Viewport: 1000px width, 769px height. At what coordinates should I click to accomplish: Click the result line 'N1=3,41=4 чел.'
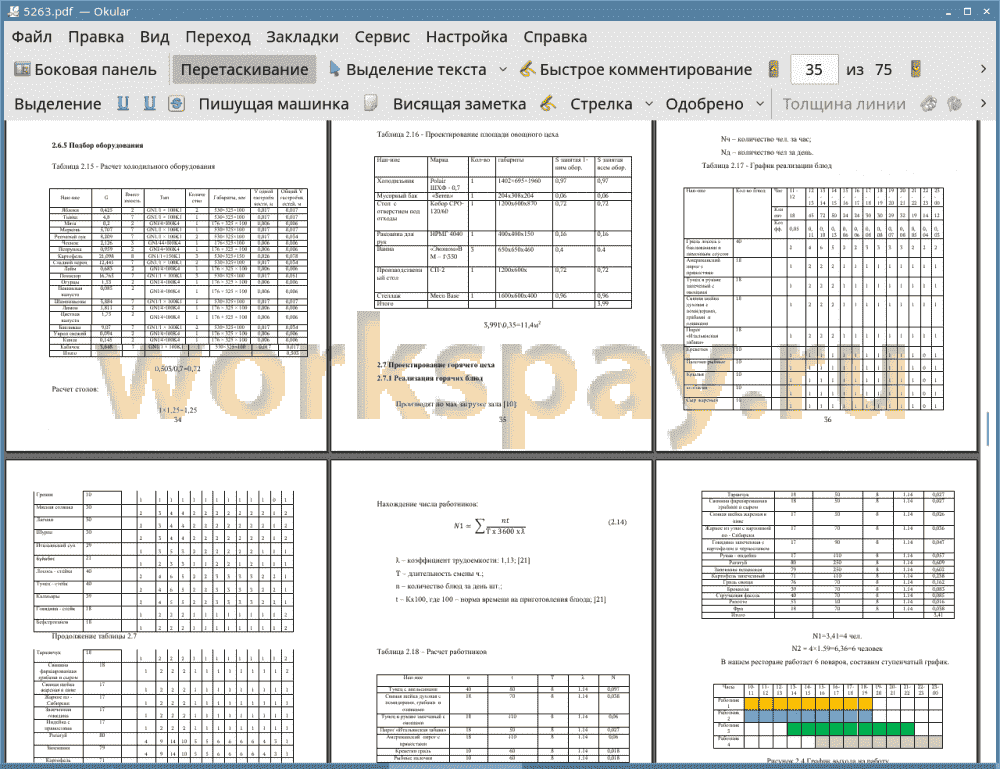click(837, 636)
